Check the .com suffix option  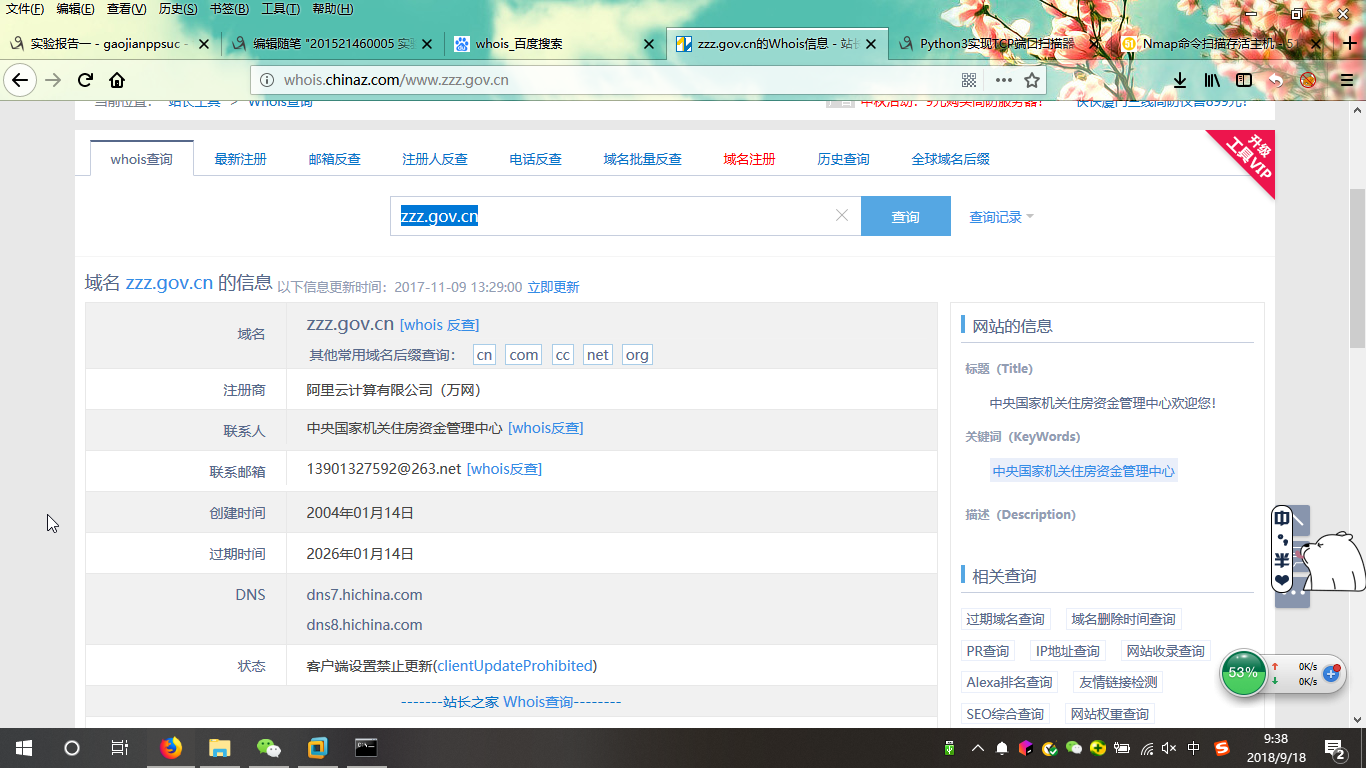(x=523, y=355)
